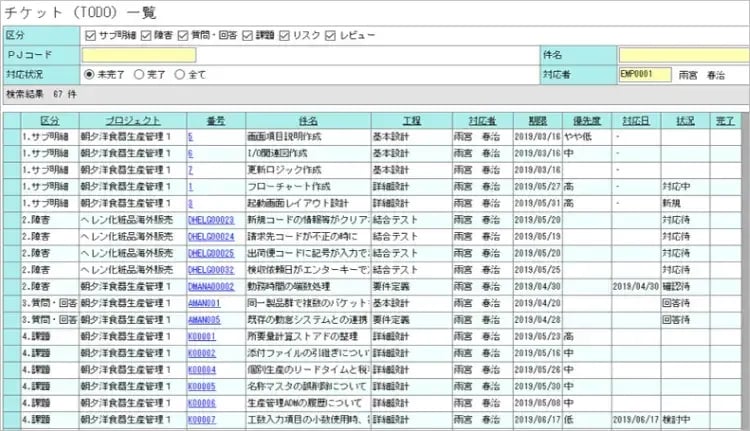Toggle the 質問・回答 checkbox
Viewport: 750px width, 431px height.
pyautogui.click(x=184, y=36)
